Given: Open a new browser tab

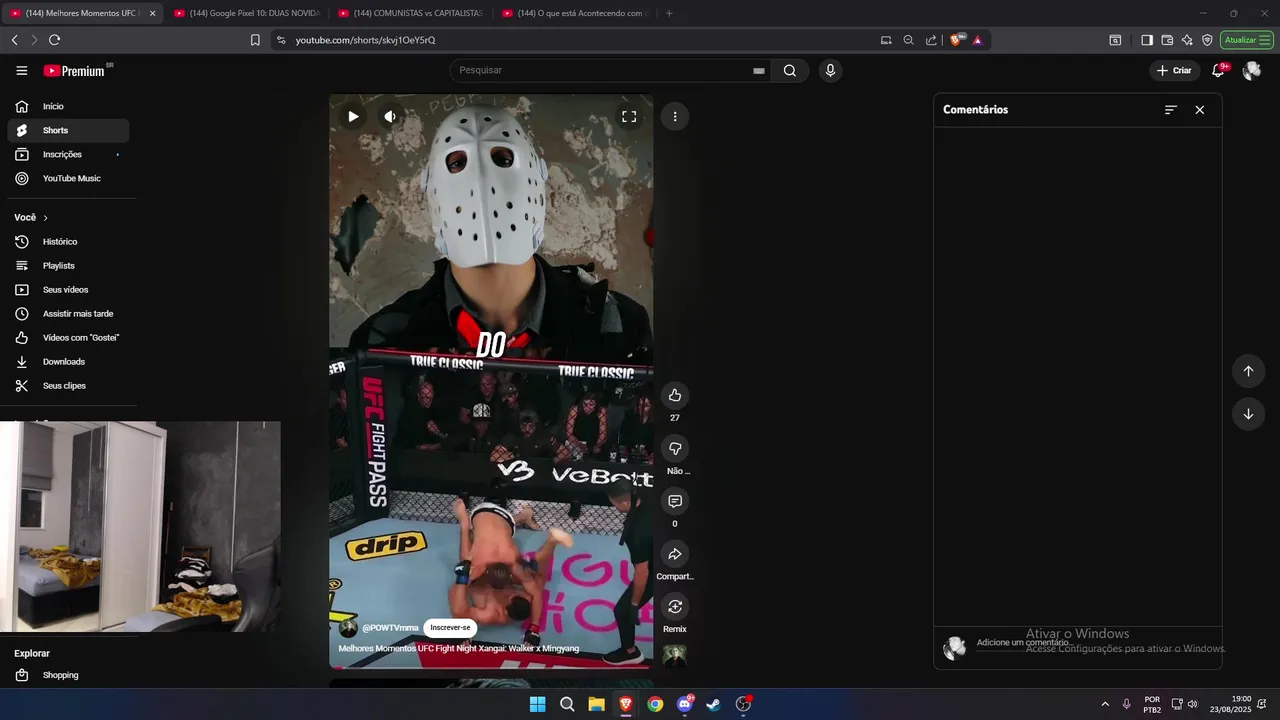Looking at the screenshot, I should pyautogui.click(x=669, y=13).
